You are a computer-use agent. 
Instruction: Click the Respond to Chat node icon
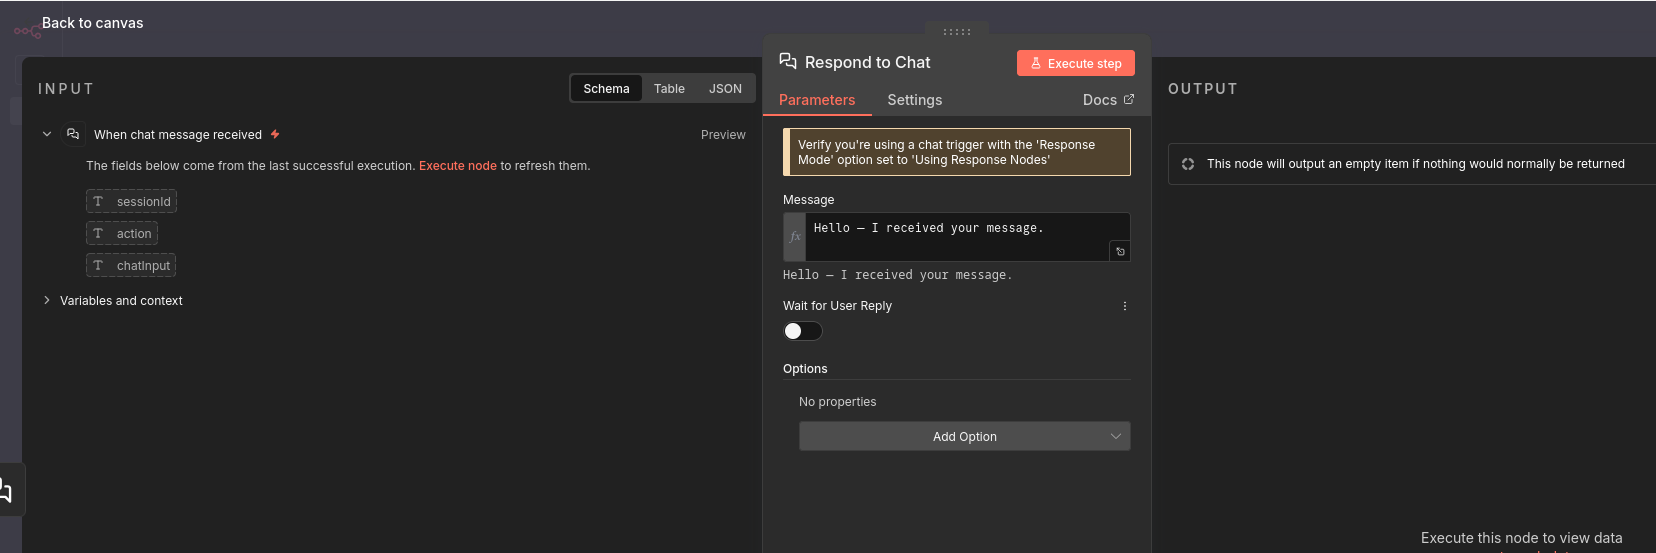(788, 62)
